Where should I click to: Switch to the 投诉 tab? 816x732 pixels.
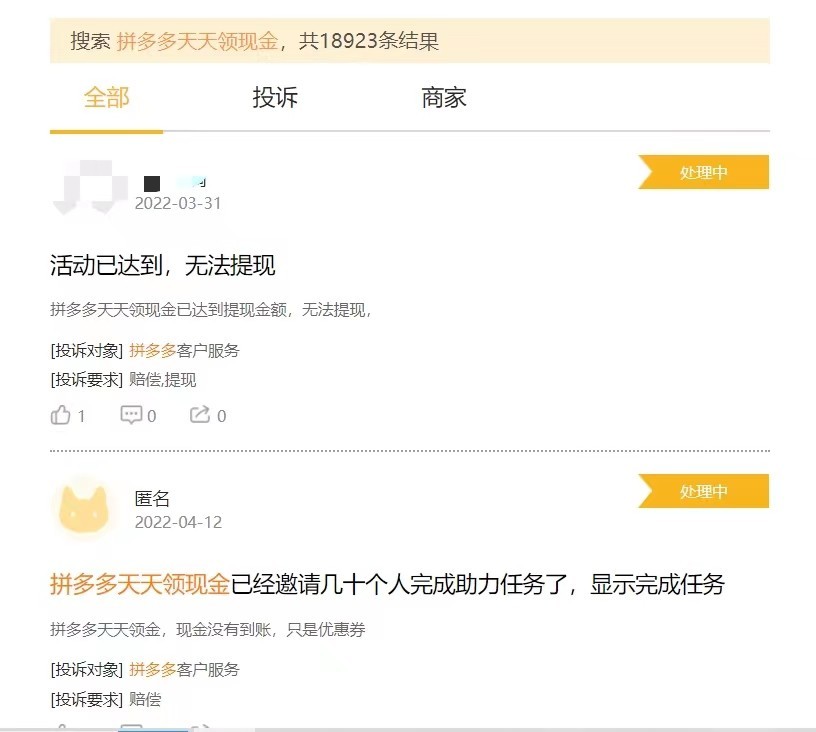[x=275, y=98]
